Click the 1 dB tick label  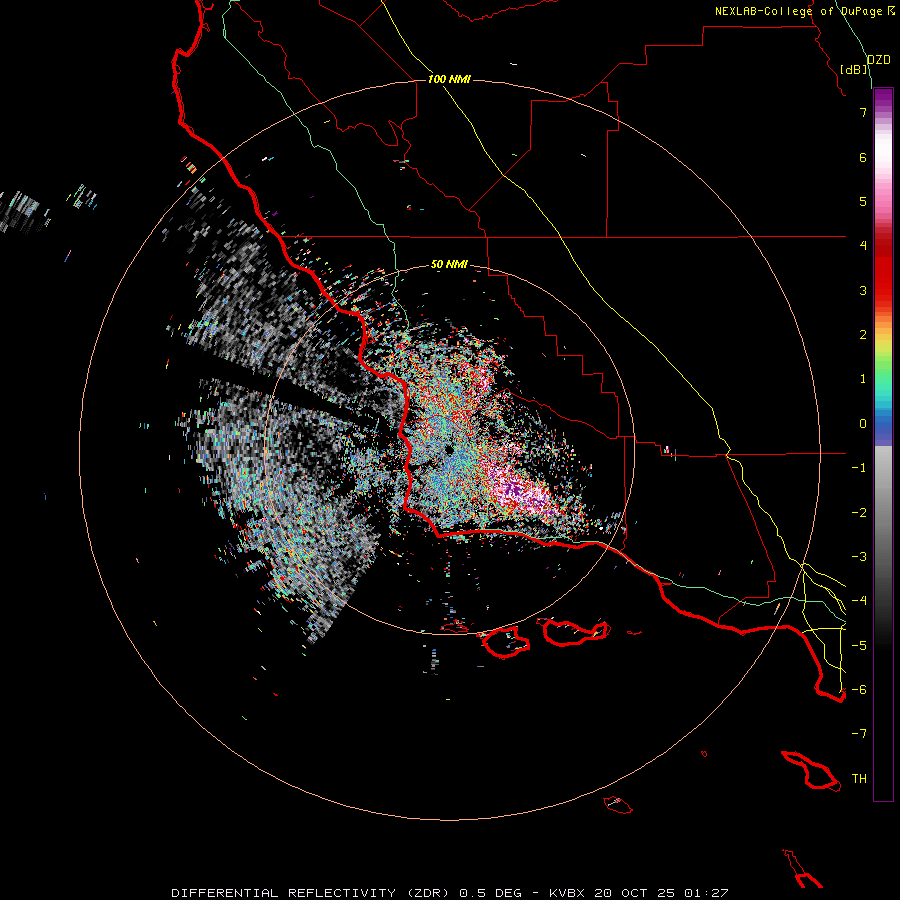point(863,379)
